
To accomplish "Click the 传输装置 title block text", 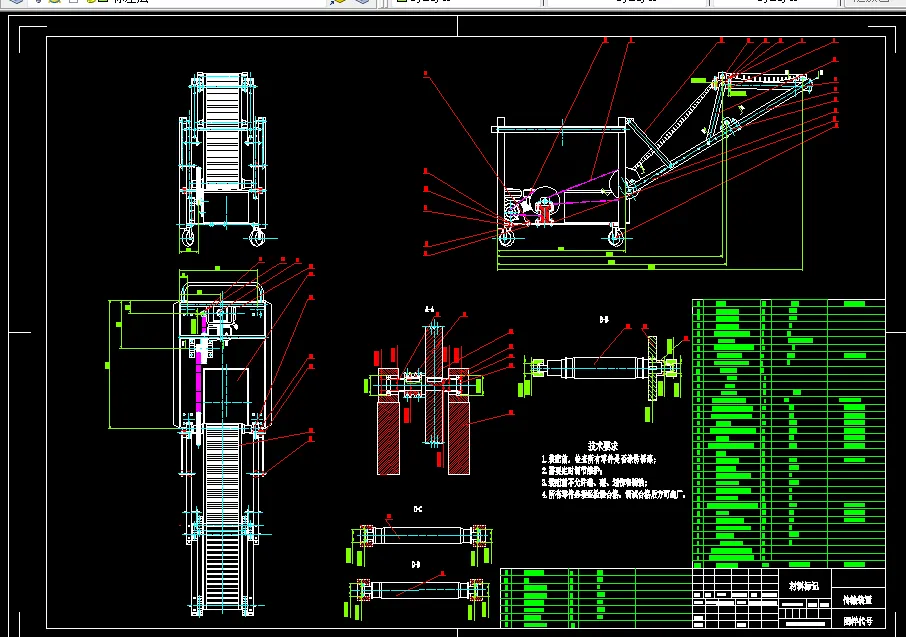I will [x=857, y=600].
